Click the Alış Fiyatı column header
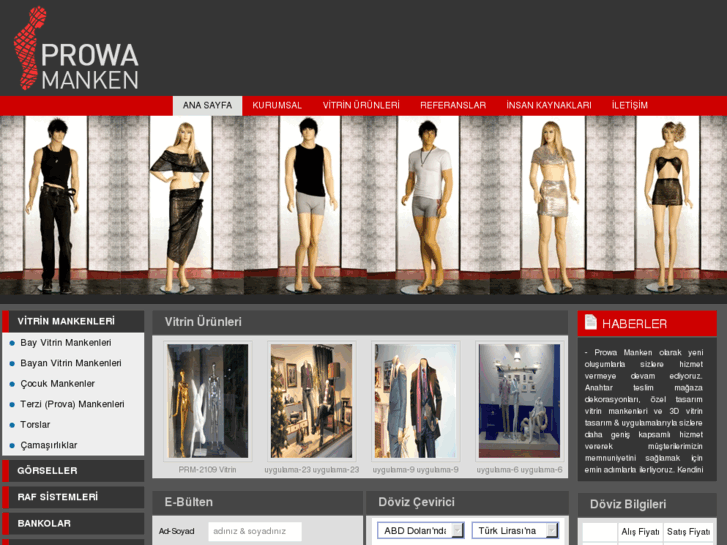This screenshot has height=545, width=727. tap(640, 532)
